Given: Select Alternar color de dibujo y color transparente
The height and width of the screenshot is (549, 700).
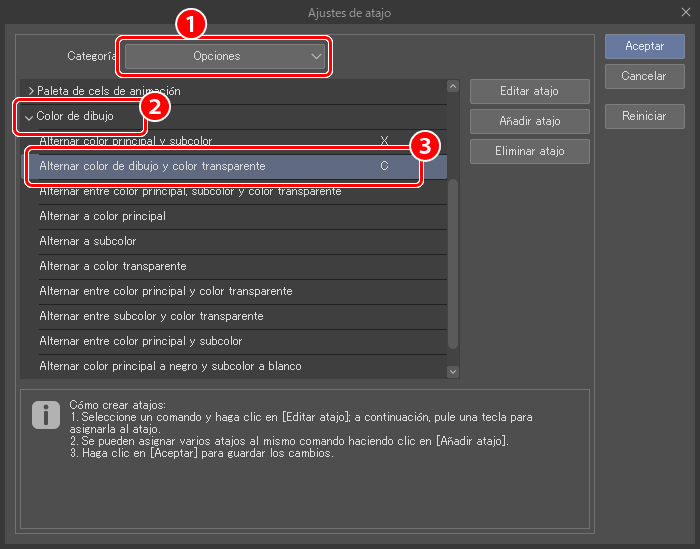Looking at the screenshot, I should click(x=152, y=166).
